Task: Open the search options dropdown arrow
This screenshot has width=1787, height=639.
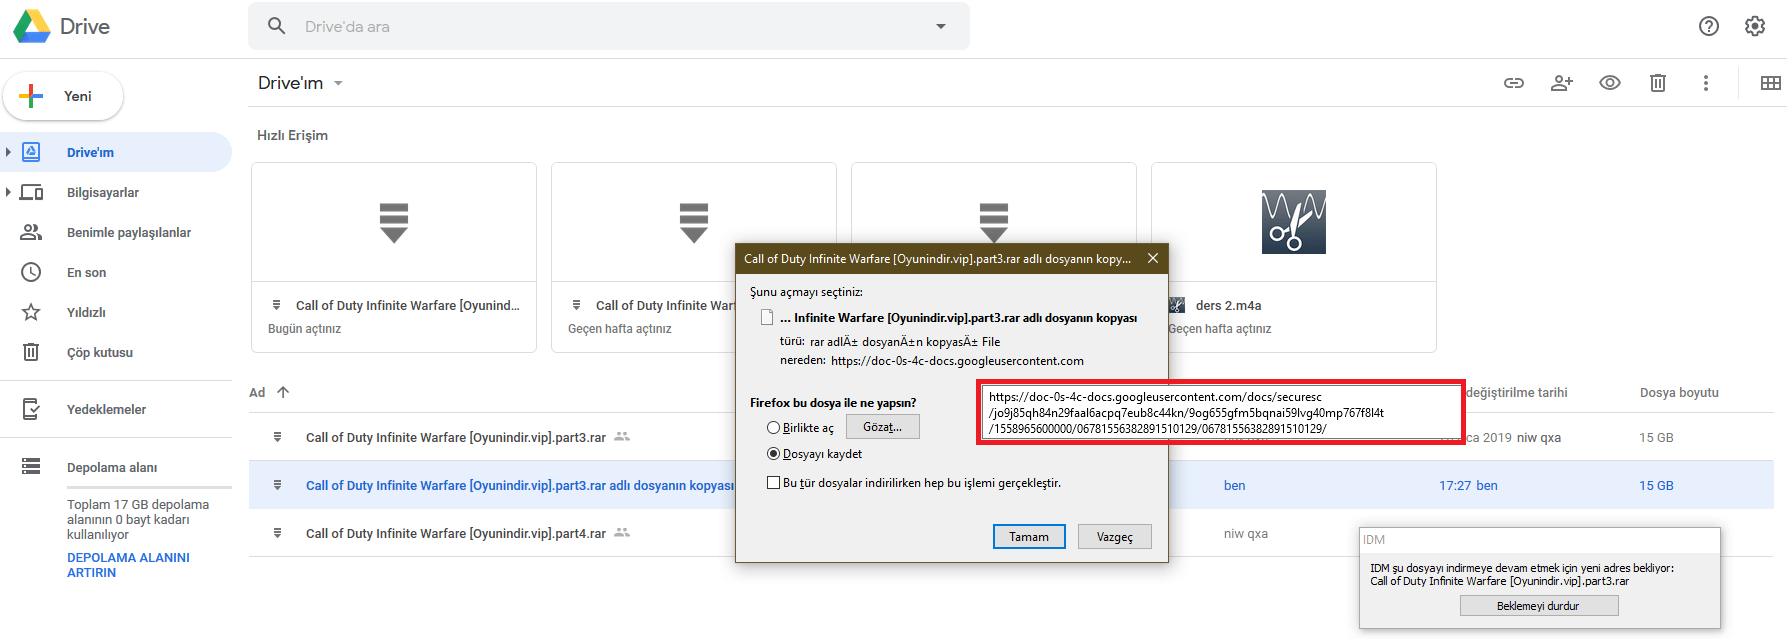Action: click(x=941, y=26)
